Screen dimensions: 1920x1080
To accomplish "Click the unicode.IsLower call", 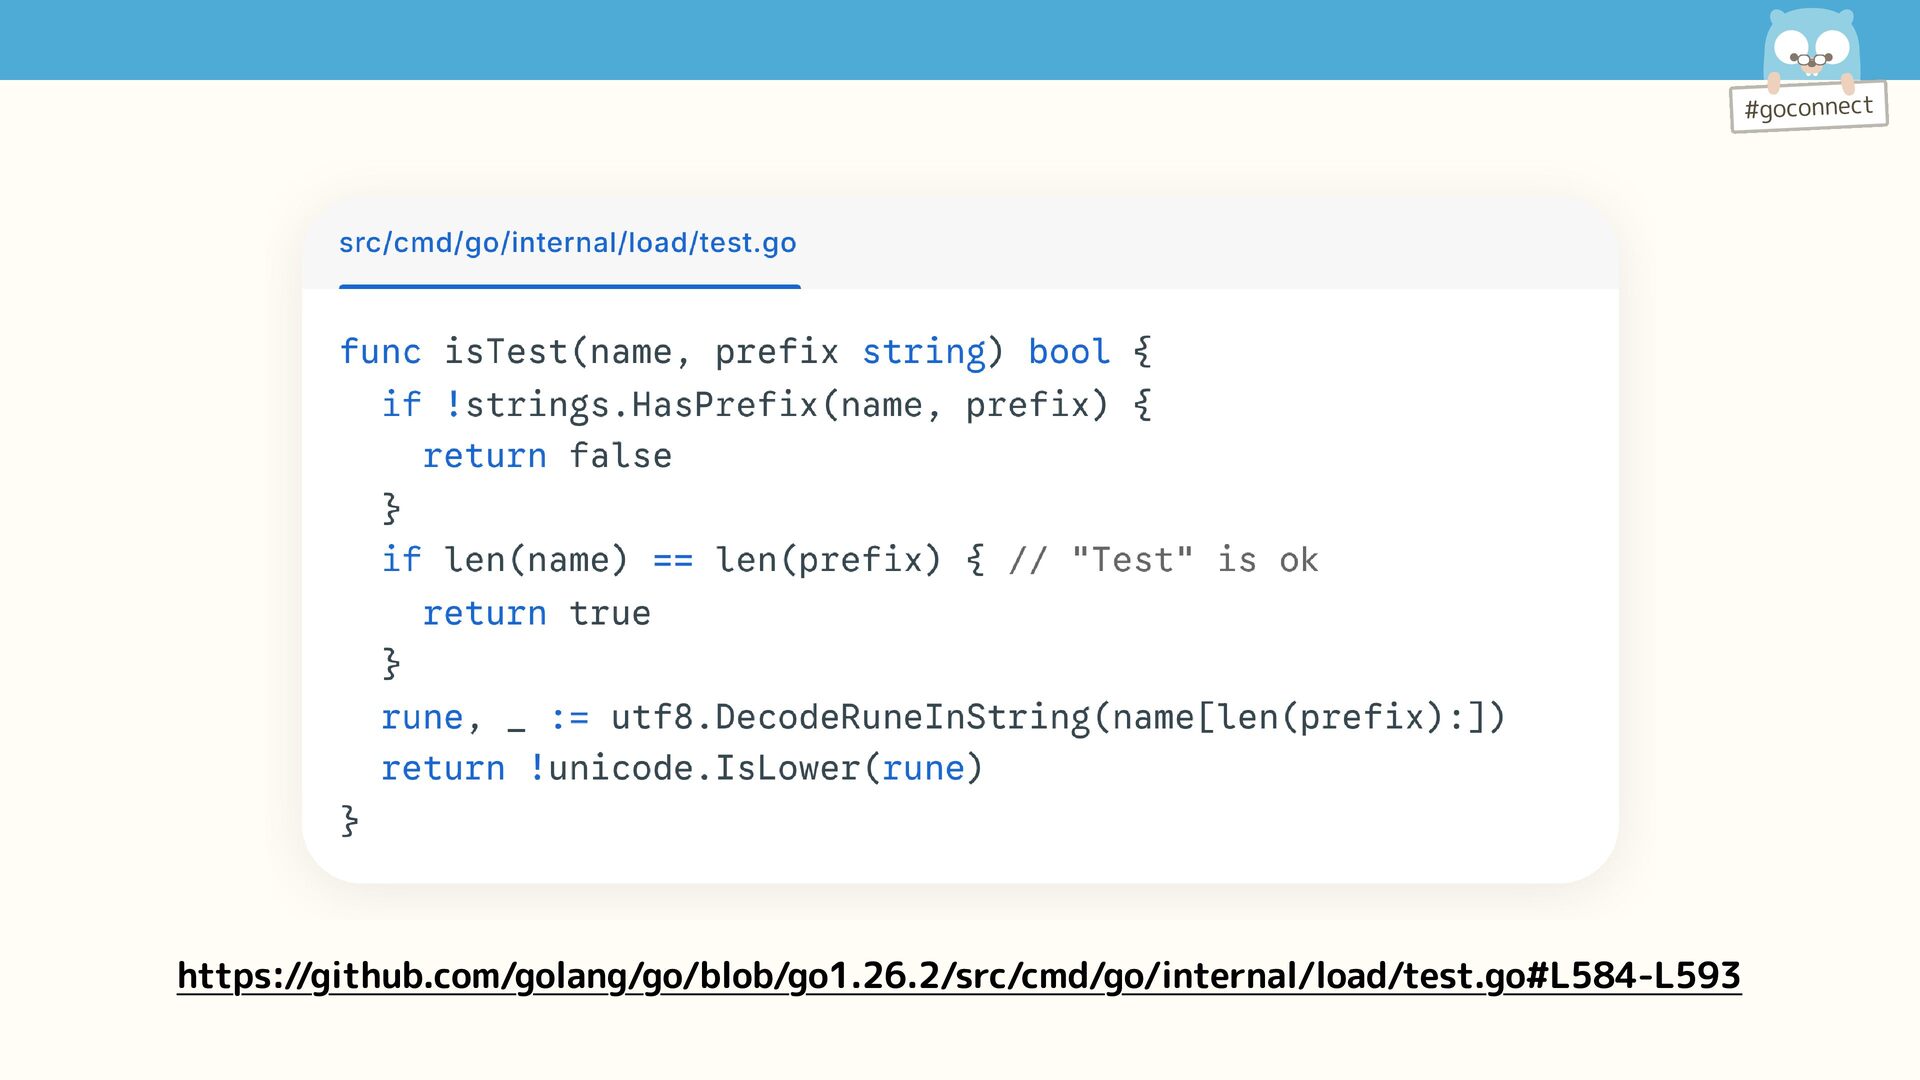I will point(703,768).
